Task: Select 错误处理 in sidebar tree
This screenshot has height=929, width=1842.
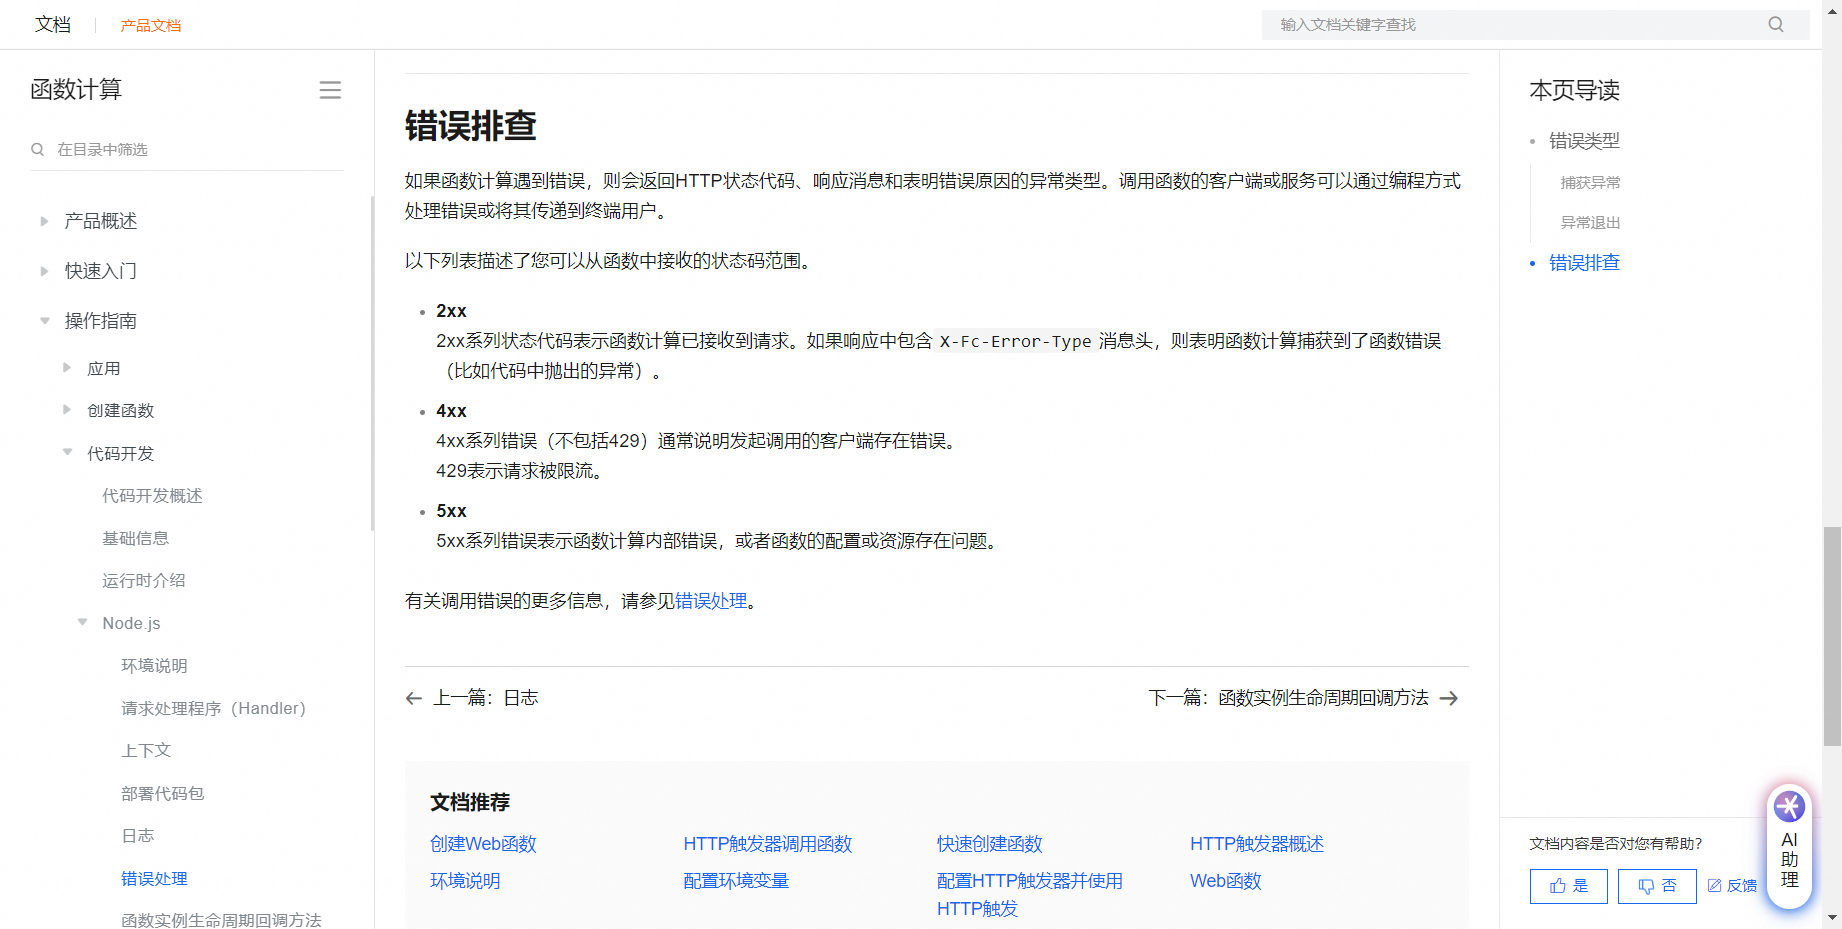Action: [x=154, y=878]
